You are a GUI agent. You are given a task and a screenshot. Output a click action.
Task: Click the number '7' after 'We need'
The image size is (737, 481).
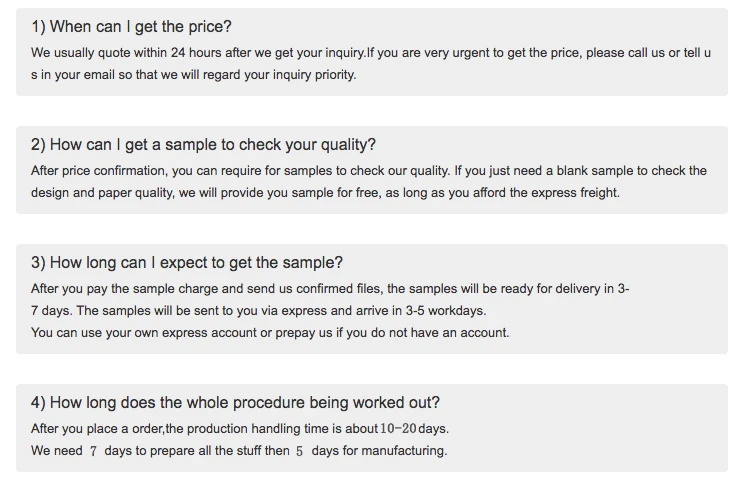(93, 451)
